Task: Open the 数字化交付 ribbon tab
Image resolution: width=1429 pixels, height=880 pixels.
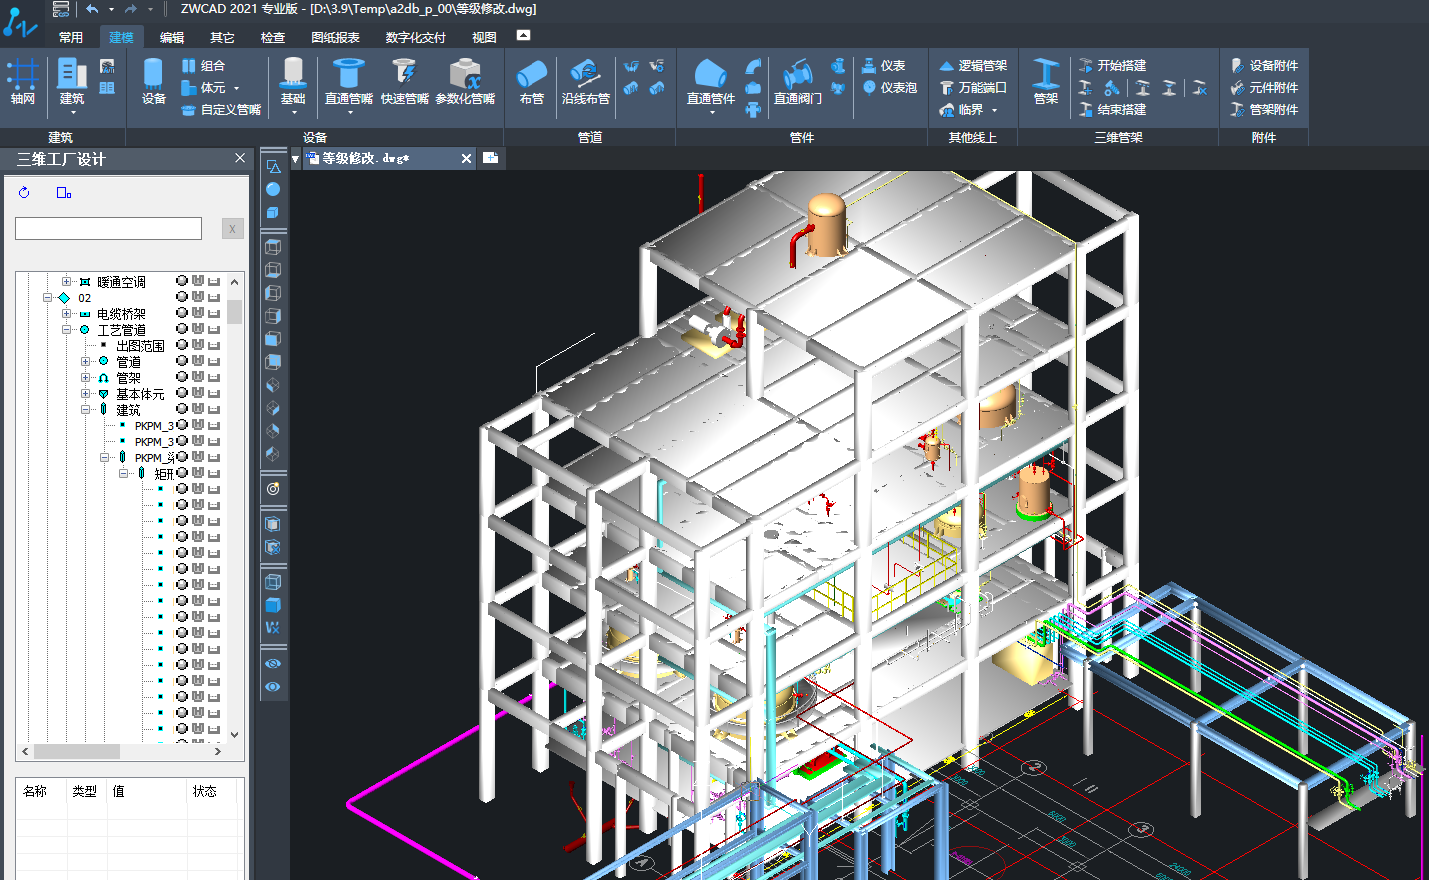Action: 415,38
